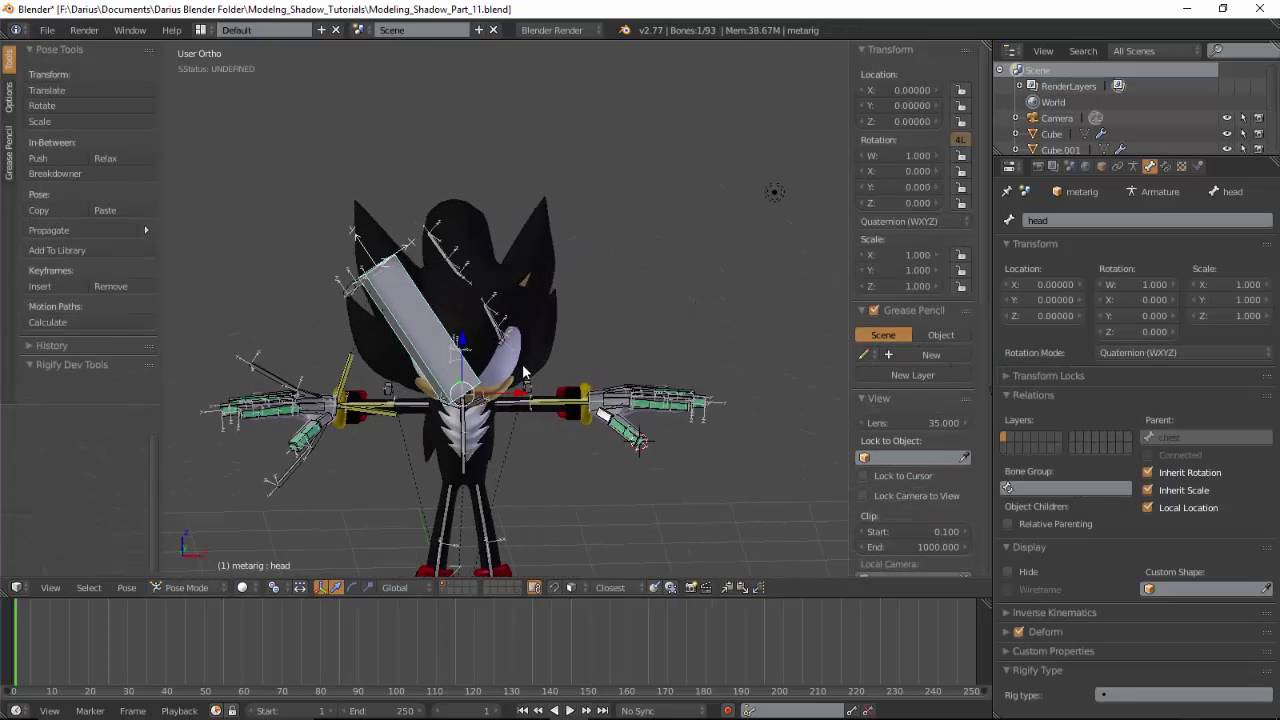Open the Closest snap target dropdown
The width and height of the screenshot is (1280, 720).
click(617, 588)
